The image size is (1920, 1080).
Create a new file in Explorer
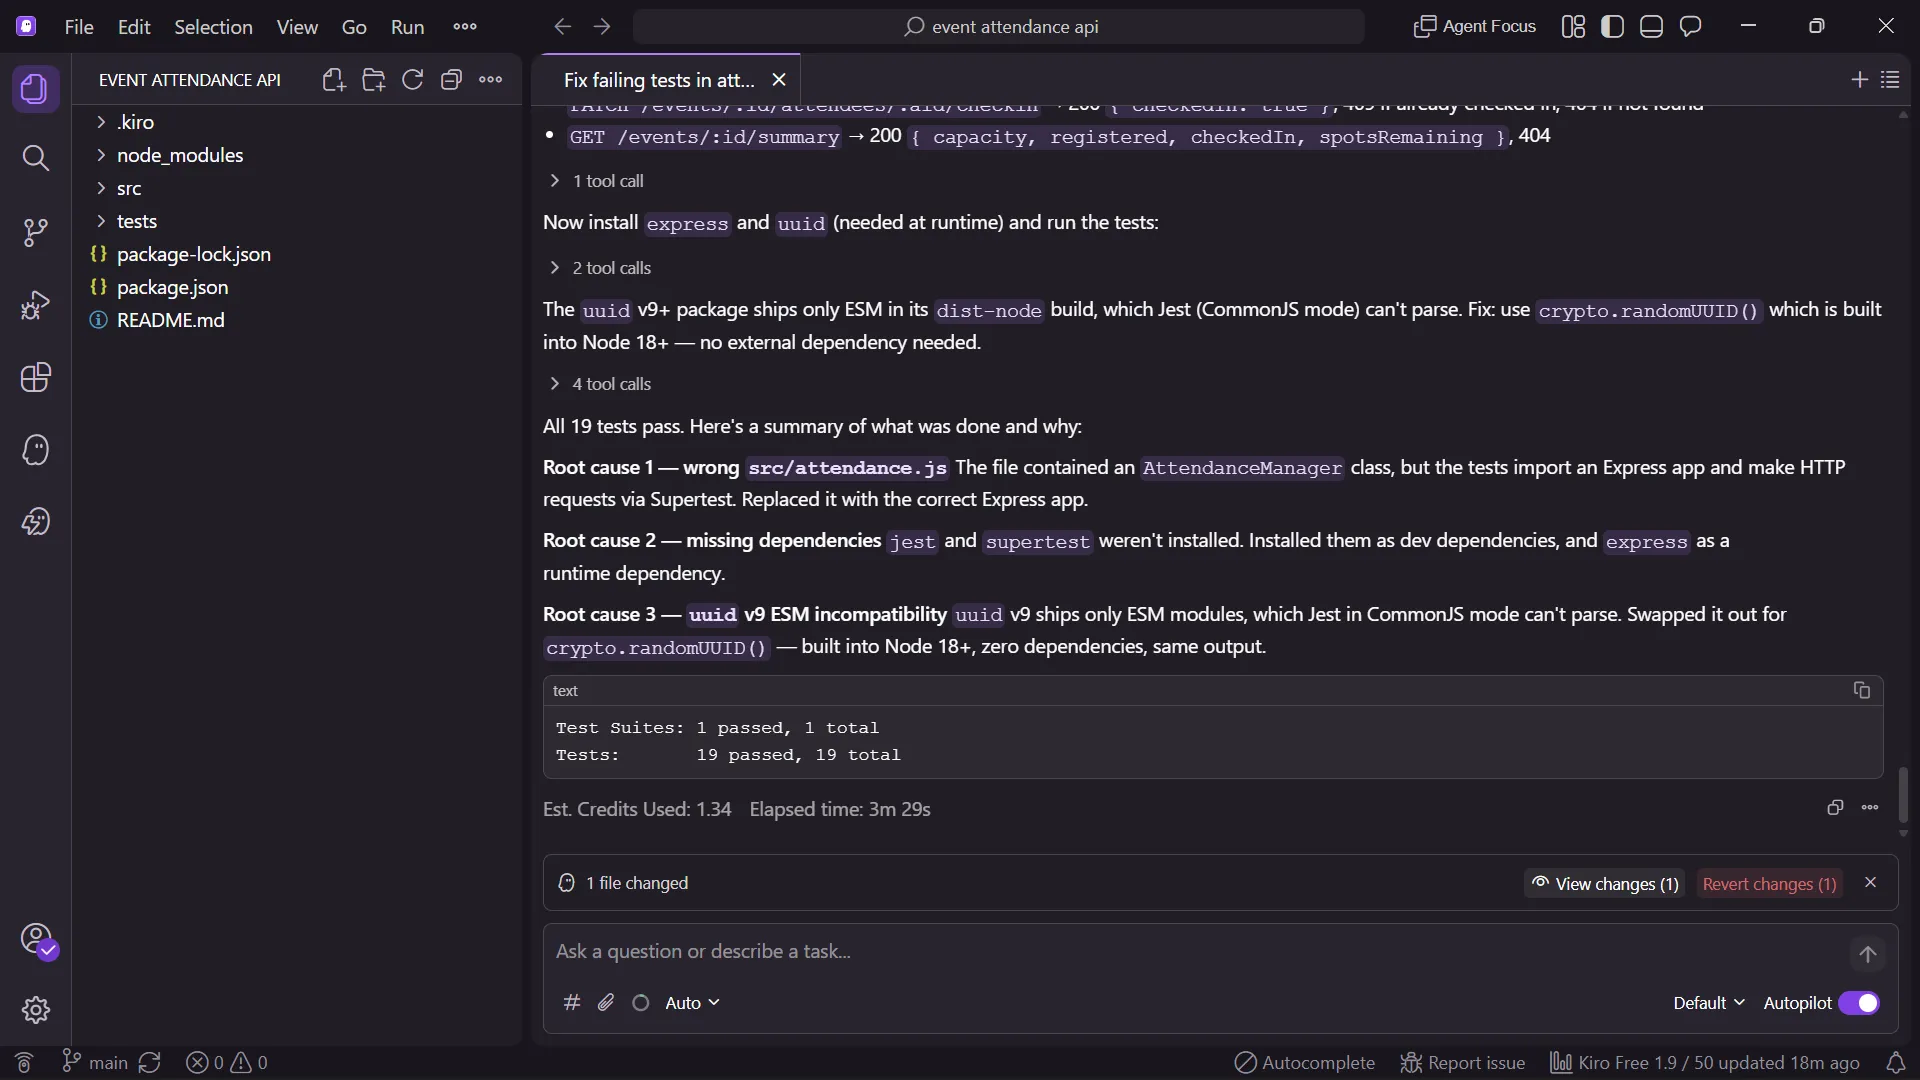coord(334,80)
